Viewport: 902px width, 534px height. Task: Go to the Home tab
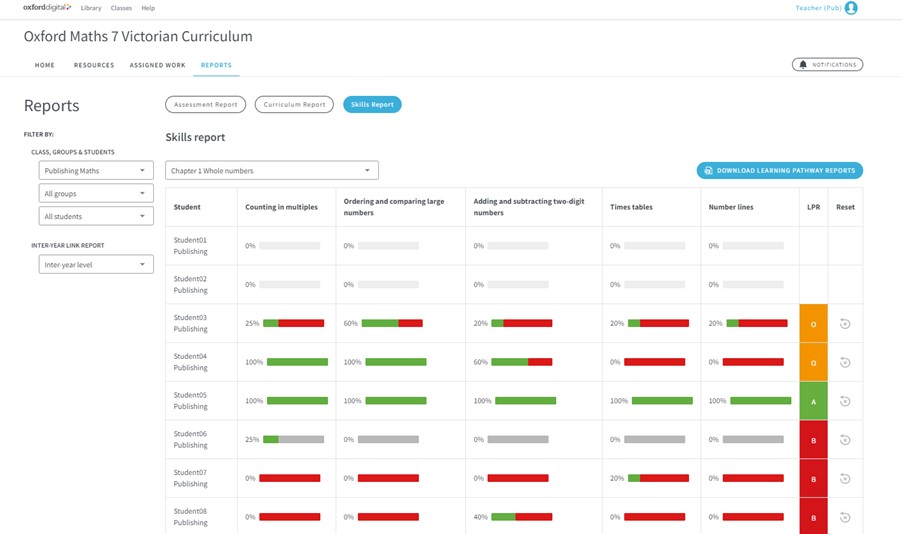click(x=44, y=65)
